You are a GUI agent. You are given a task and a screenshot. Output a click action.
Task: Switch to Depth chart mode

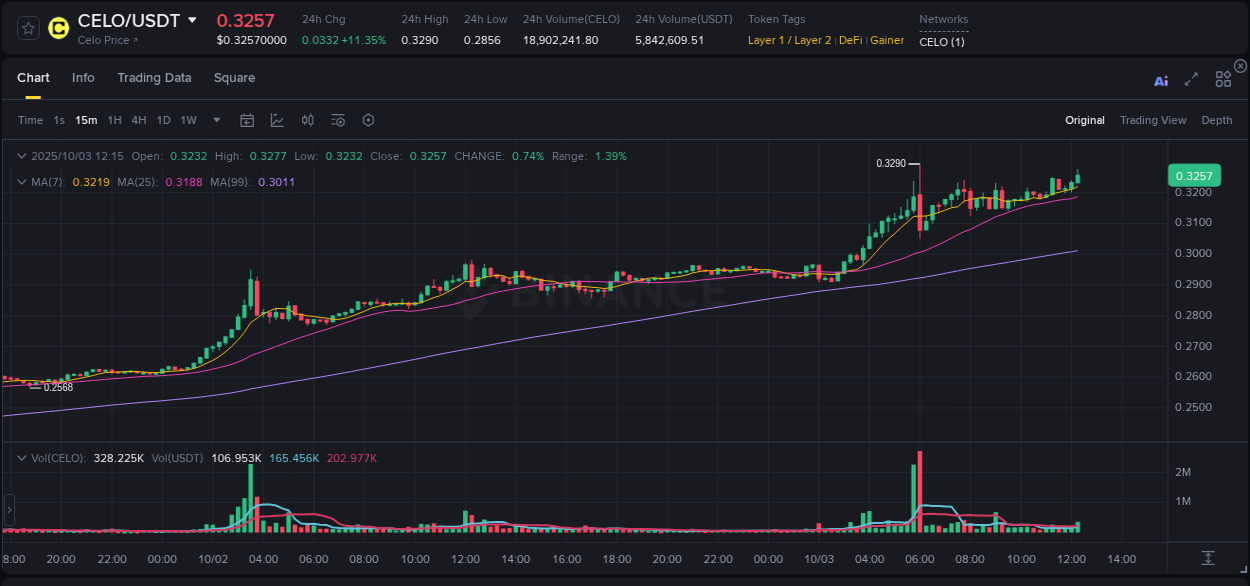click(x=1216, y=120)
